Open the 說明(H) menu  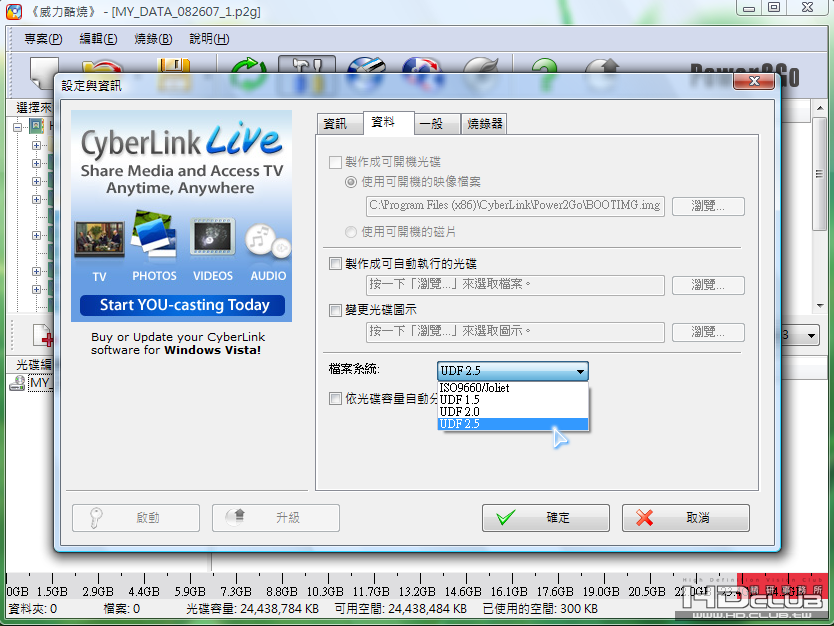tap(209, 39)
